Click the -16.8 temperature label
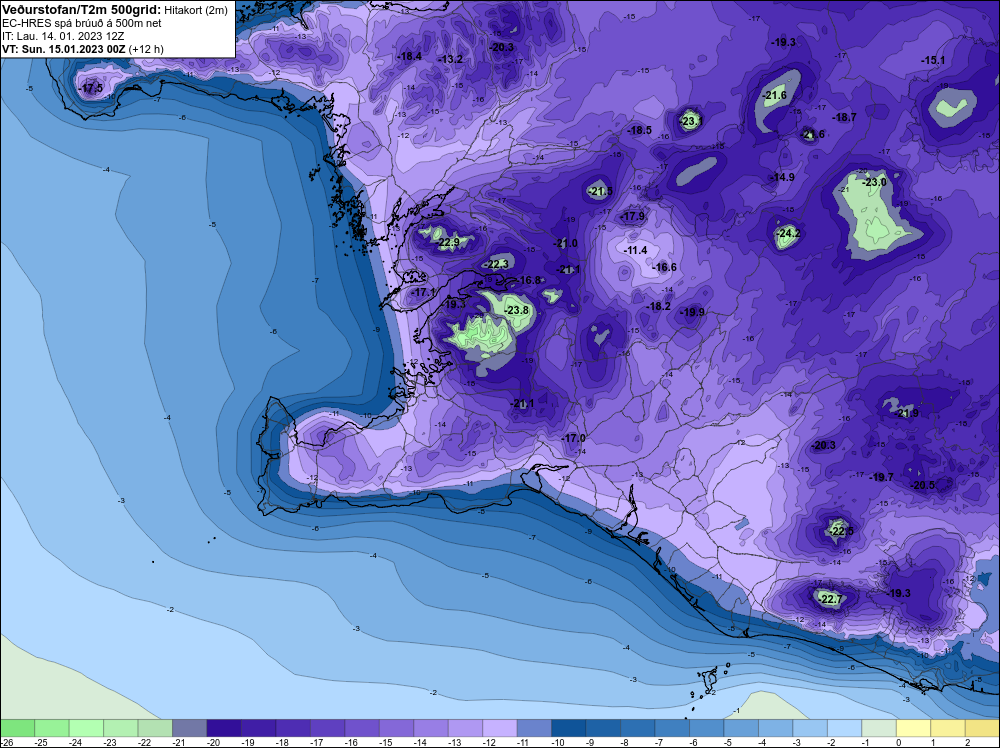The height and width of the screenshot is (748, 1000). pyautogui.click(x=529, y=280)
